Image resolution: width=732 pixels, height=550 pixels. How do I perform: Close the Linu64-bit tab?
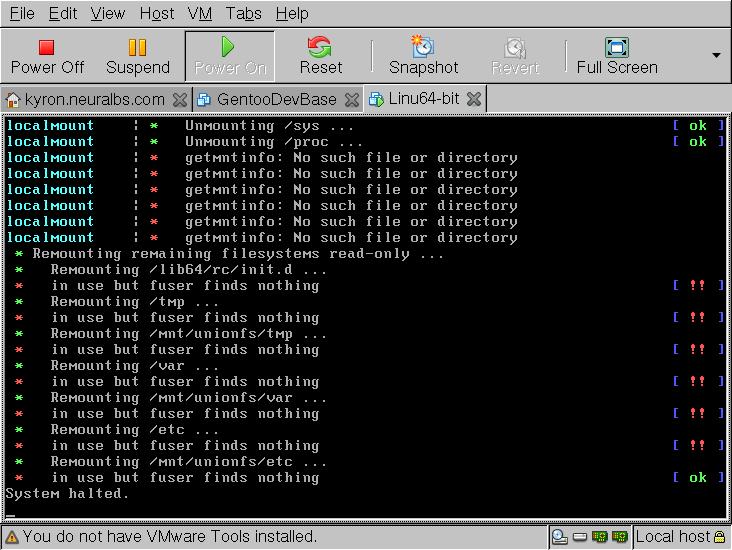point(474,99)
